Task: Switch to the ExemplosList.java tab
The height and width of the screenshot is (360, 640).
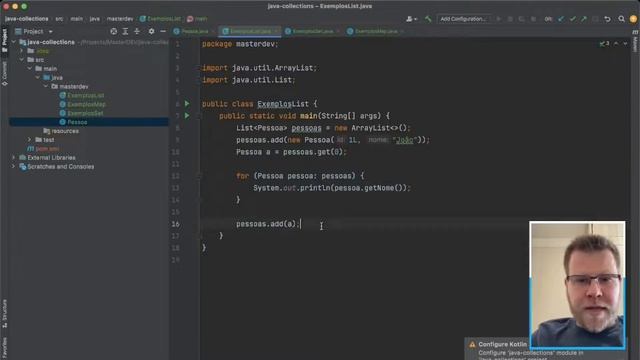Action: point(250,31)
